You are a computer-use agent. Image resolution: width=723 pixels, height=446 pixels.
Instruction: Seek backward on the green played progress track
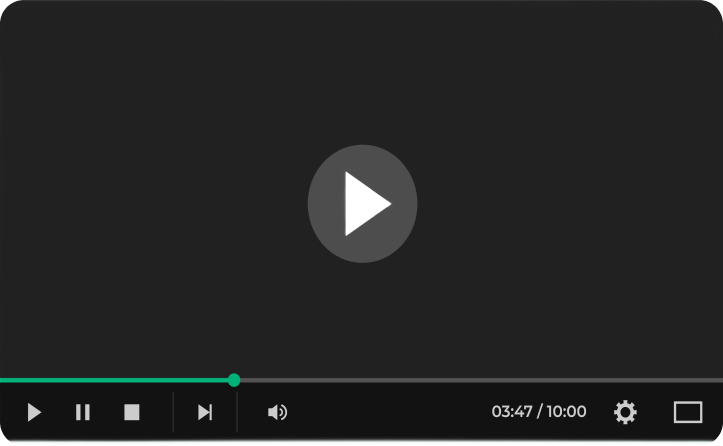(x=114, y=381)
